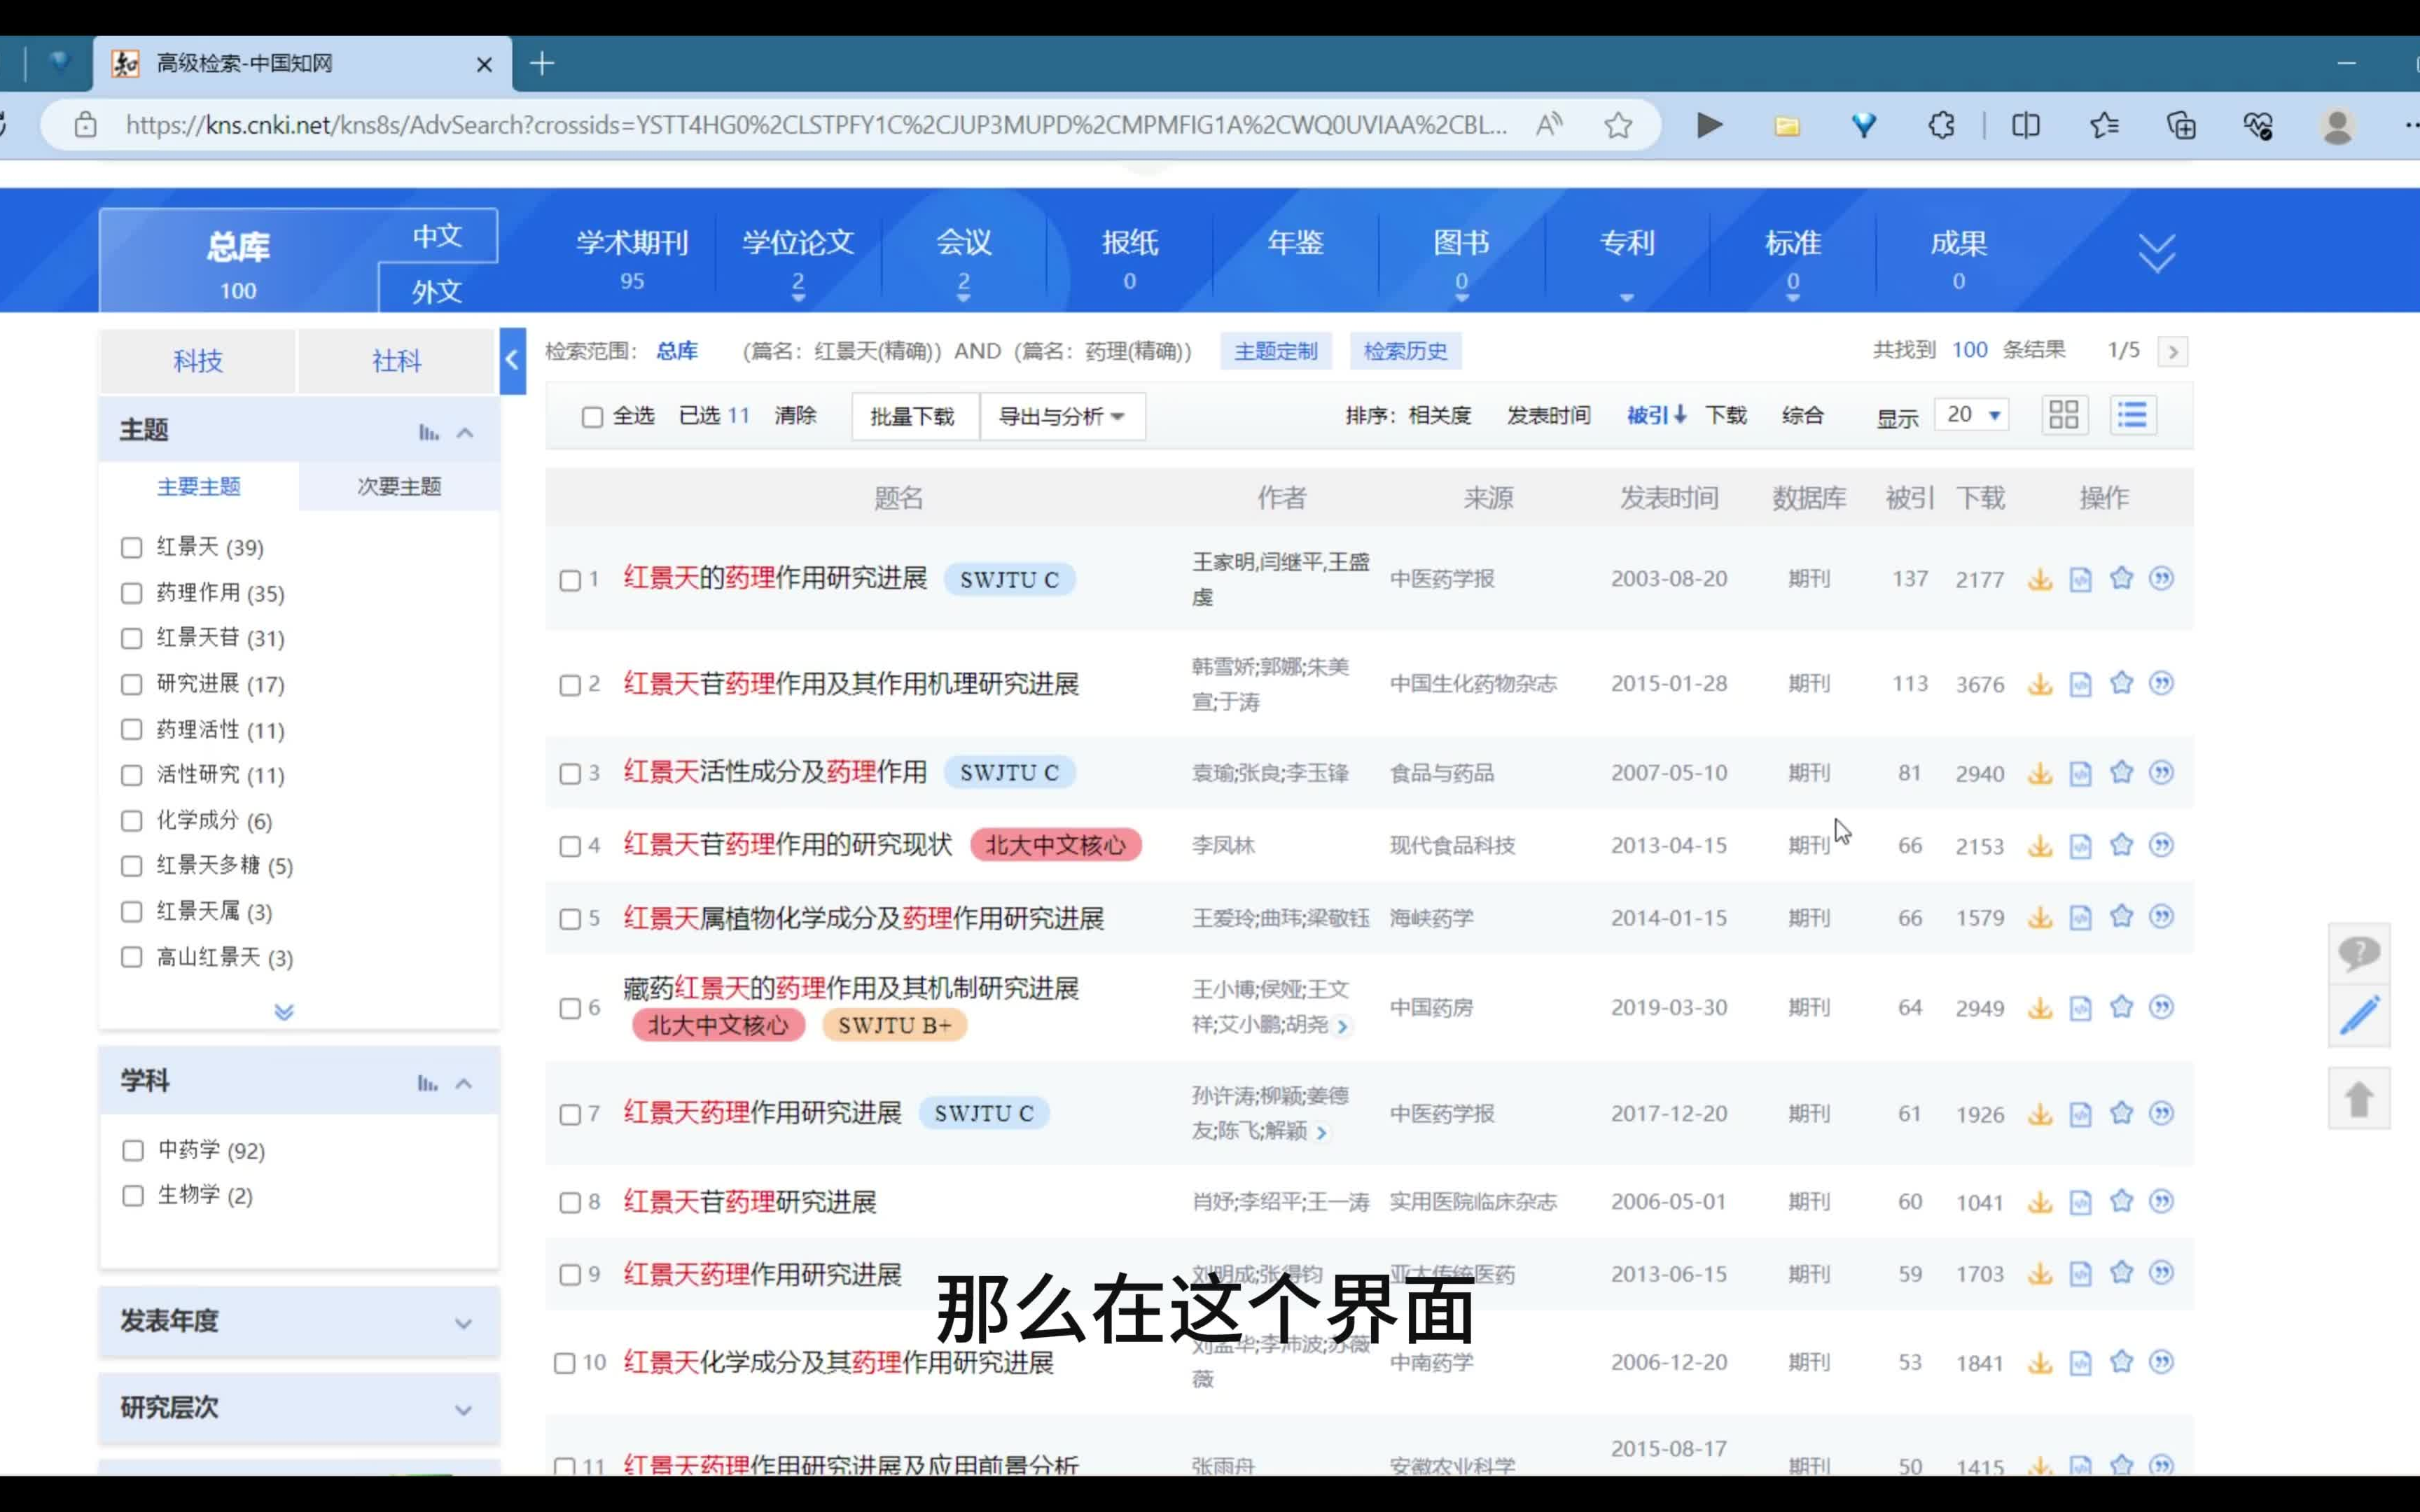The width and height of the screenshot is (2420, 1512).
Task: Select 外文 foreign language option
Action: 437,291
